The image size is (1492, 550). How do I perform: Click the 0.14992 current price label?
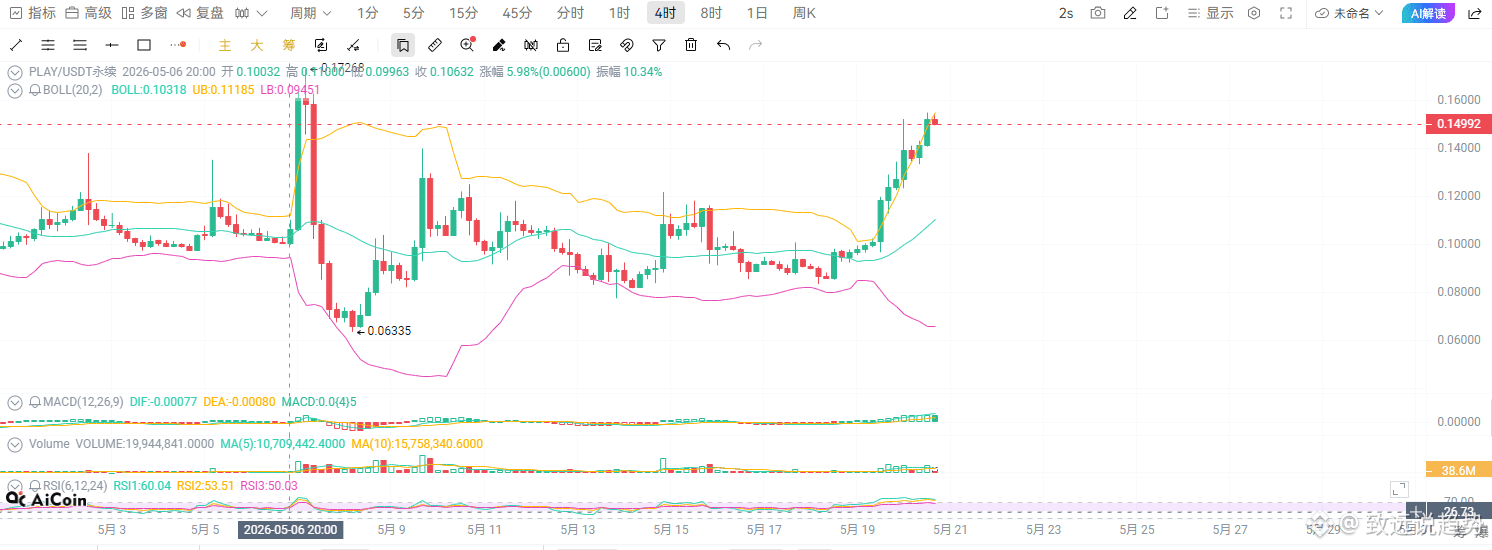tap(1457, 124)
